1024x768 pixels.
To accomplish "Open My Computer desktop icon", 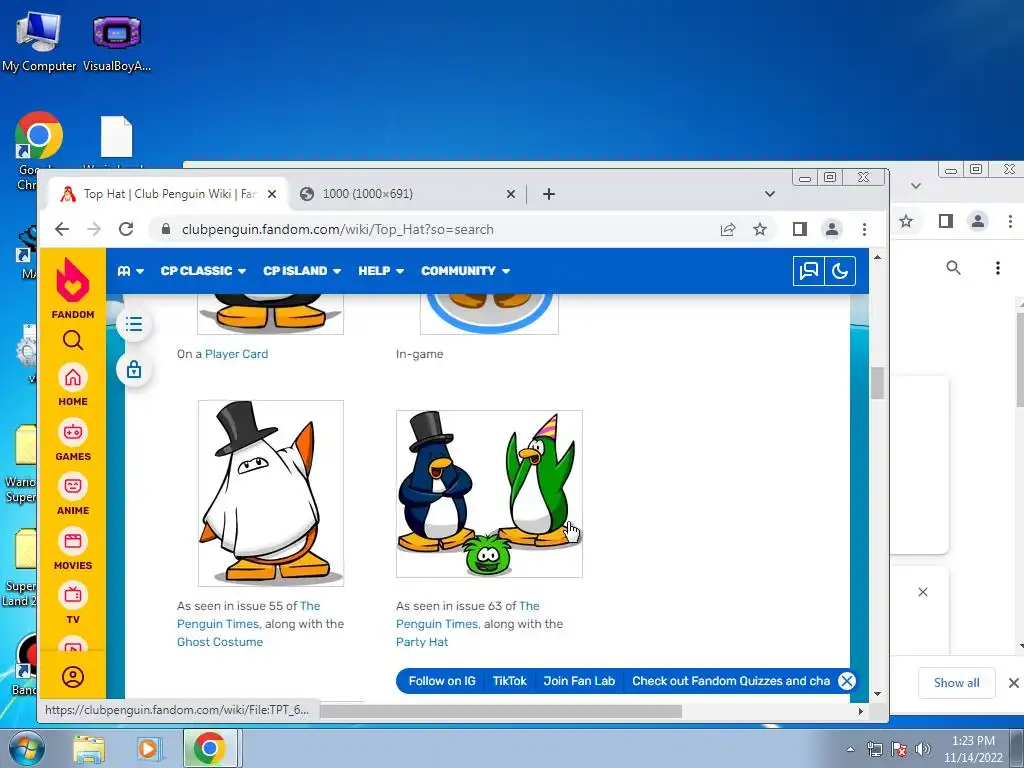I will click(39, 42).
